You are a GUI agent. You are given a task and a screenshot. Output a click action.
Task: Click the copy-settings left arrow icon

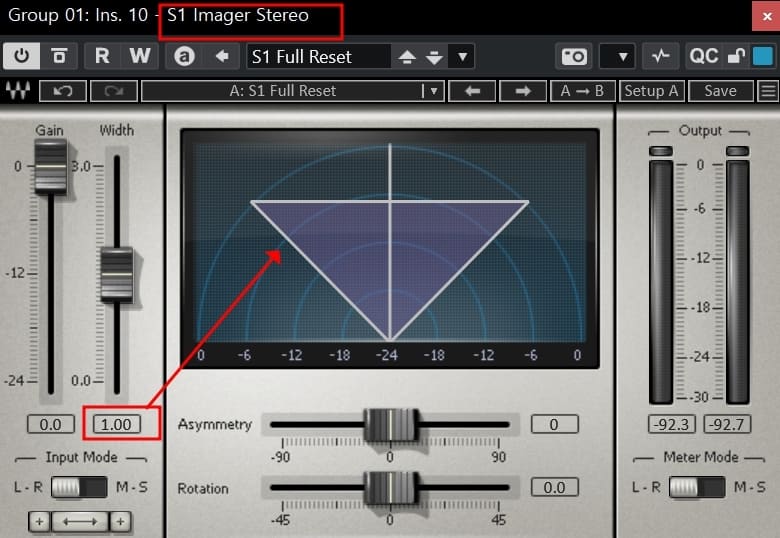click(x=222, y=56)
